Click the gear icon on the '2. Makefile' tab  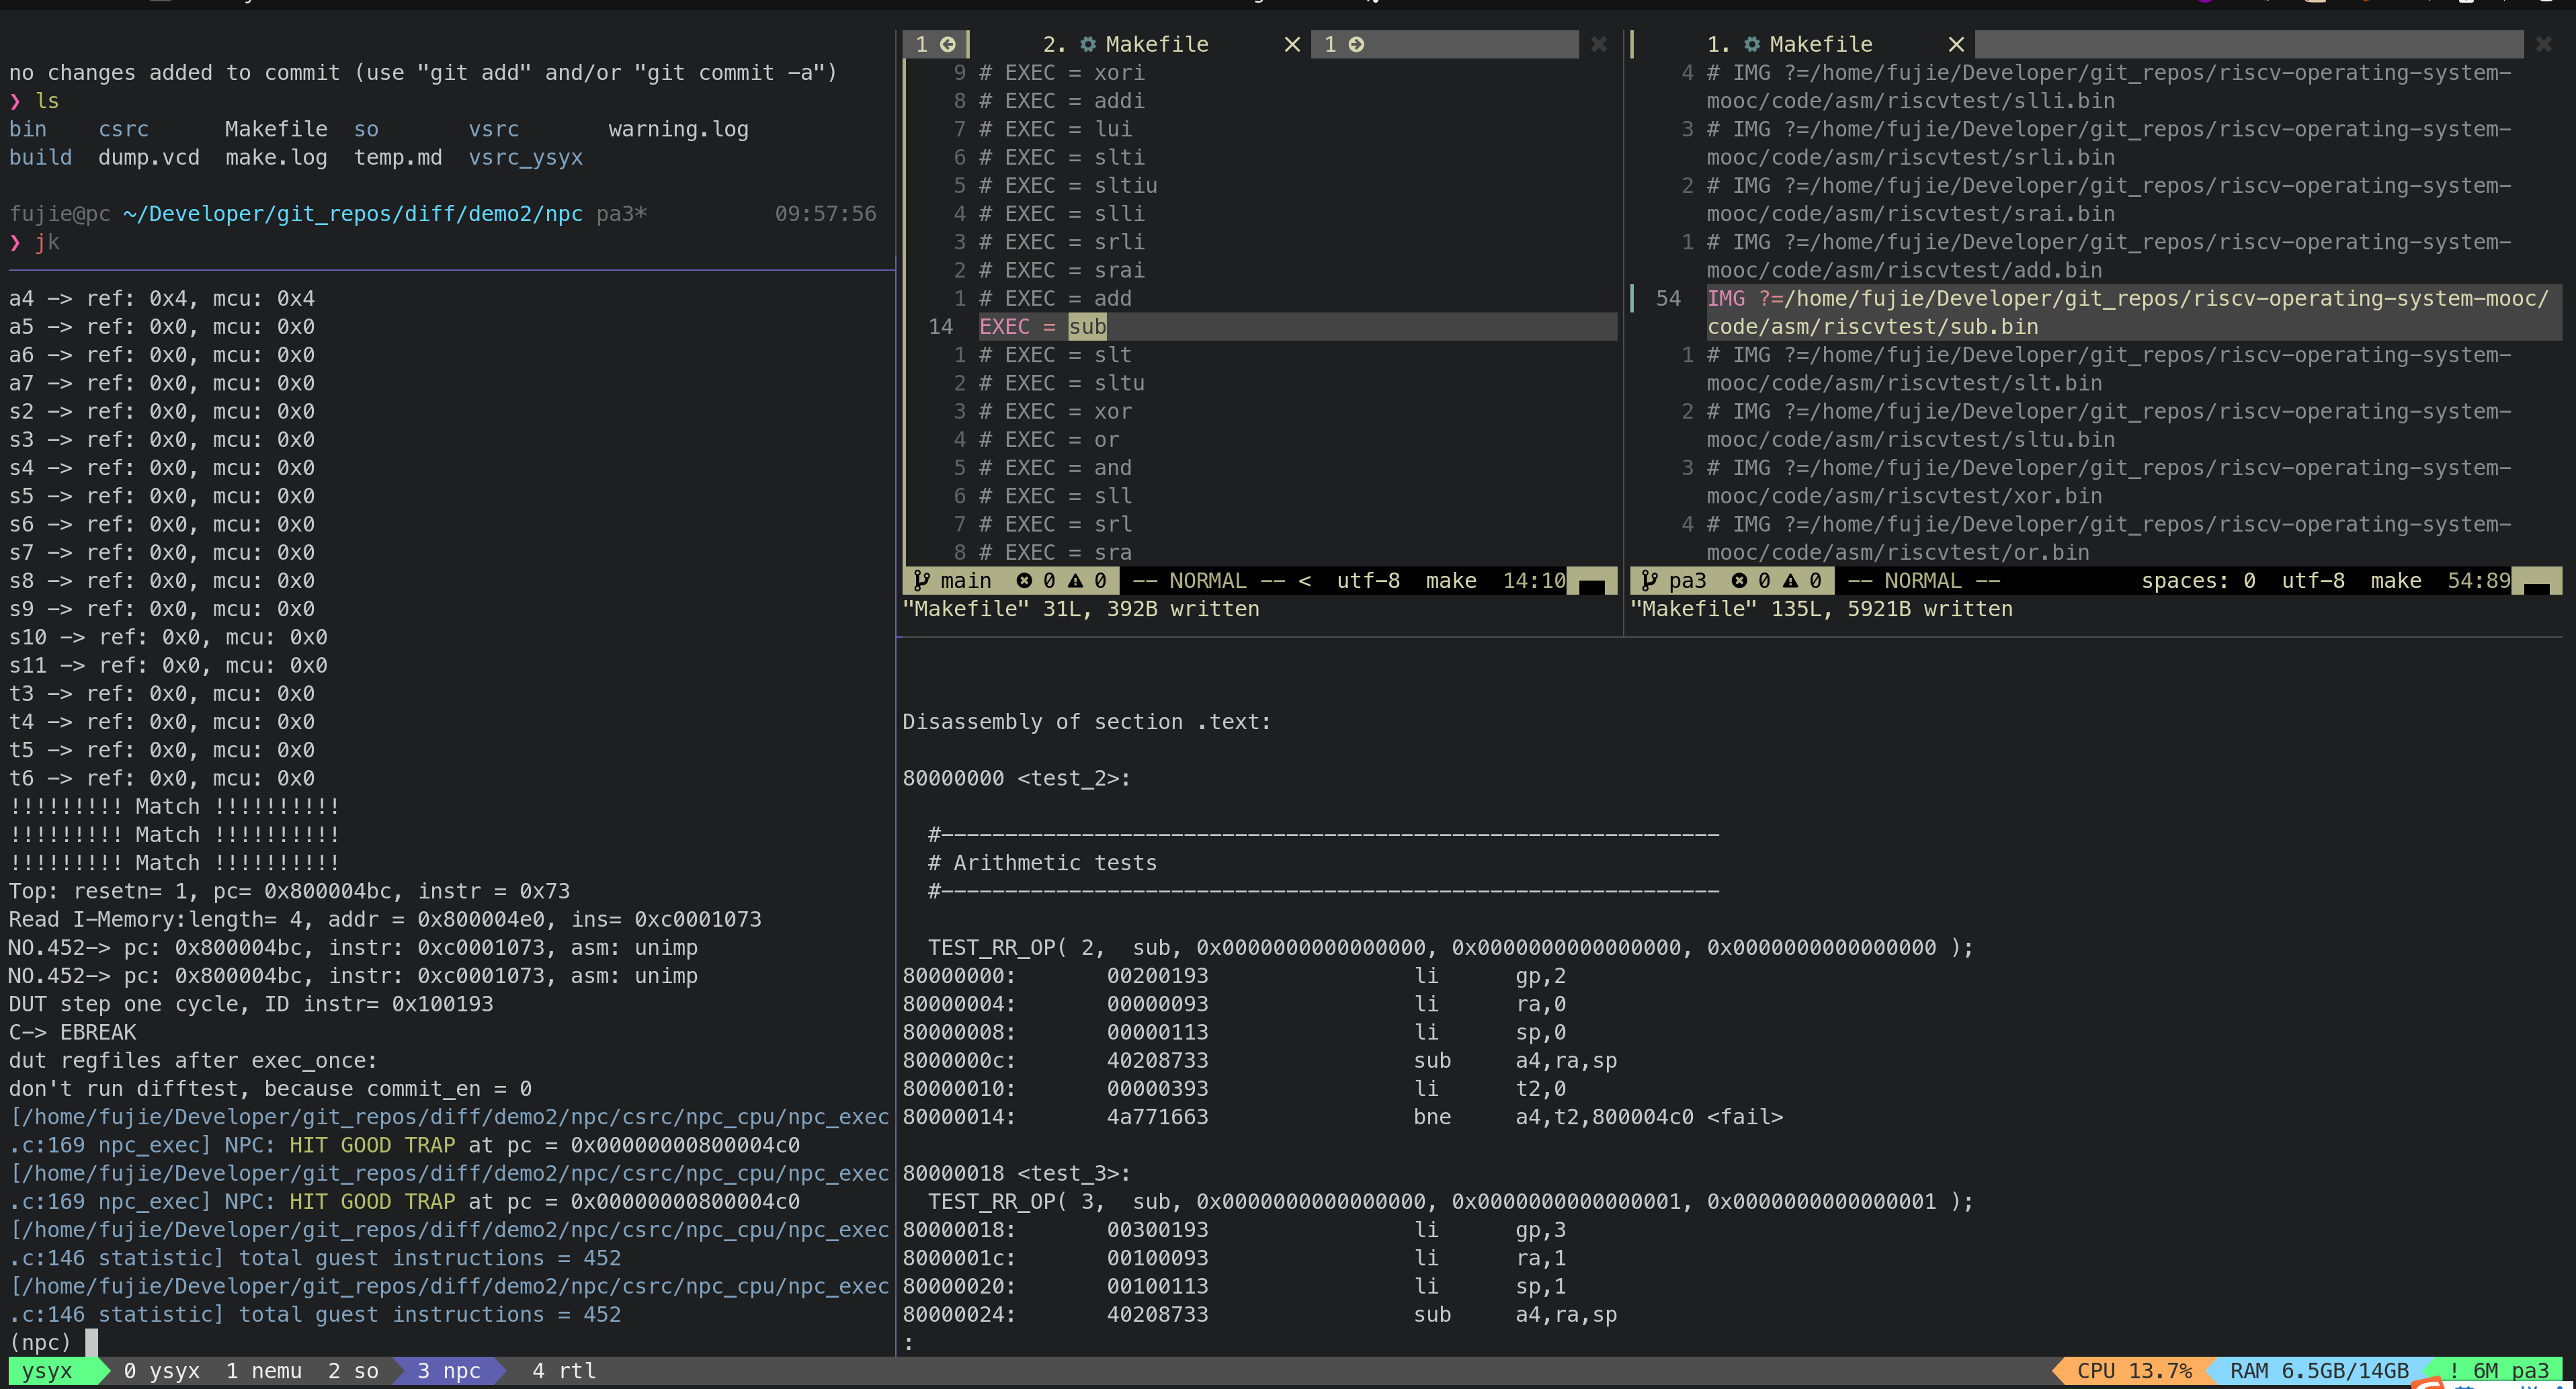tap(1088, 44)
